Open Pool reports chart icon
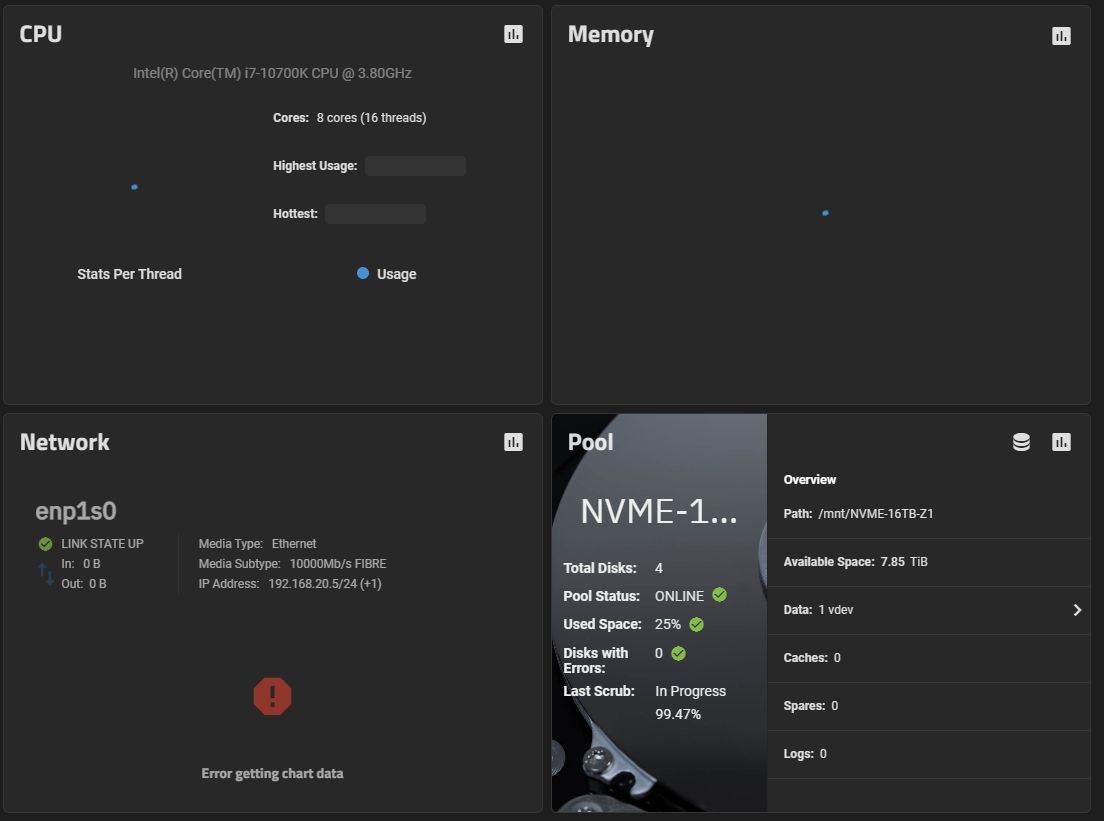 coord(1061,442)
